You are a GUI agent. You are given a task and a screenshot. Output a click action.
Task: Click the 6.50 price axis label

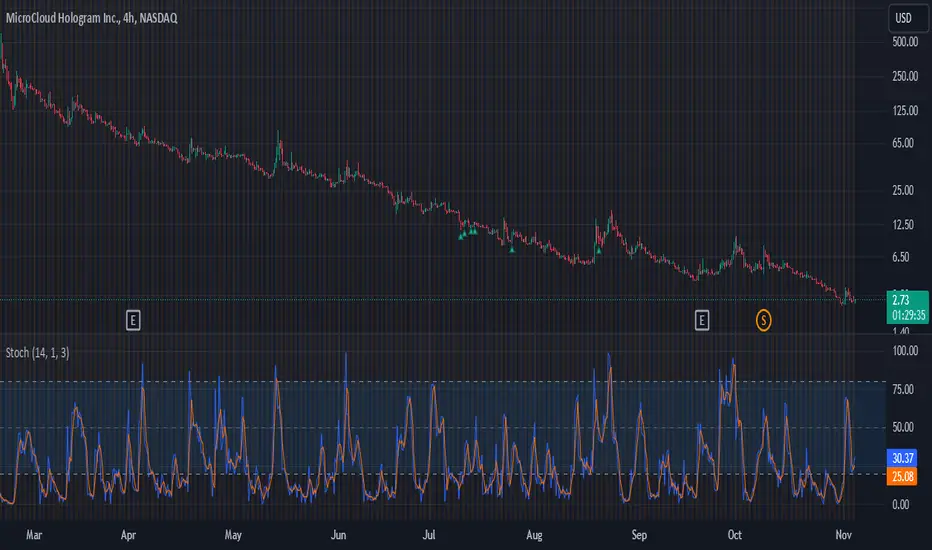pos(900,257)
